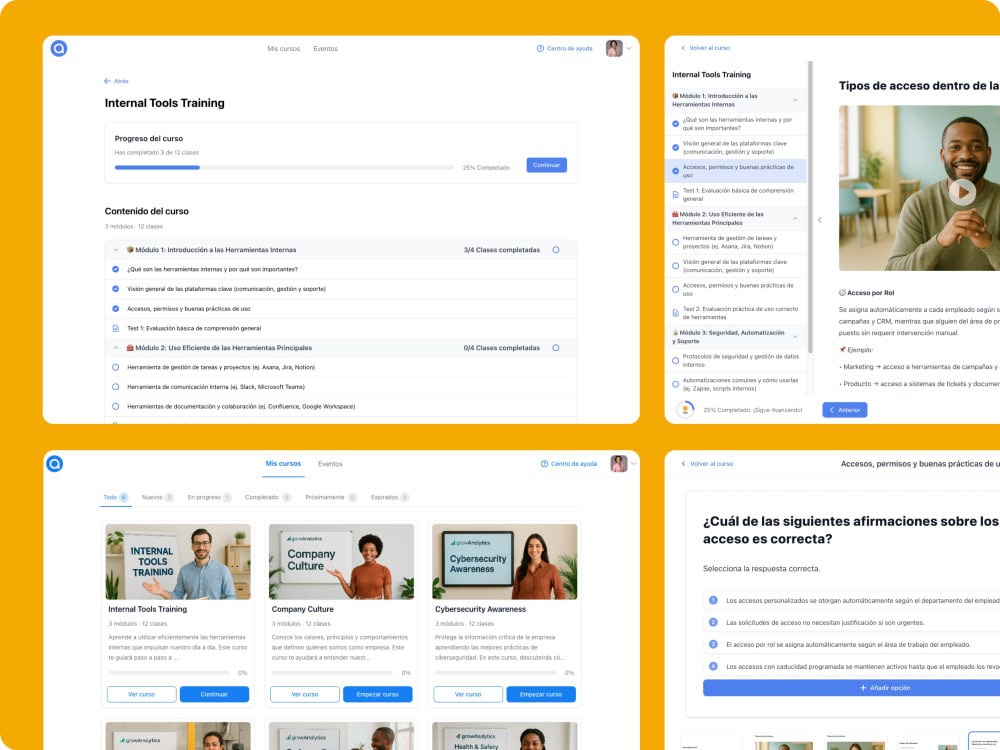Collapse Módulo 1 in lesson sidebar
The width and height of the screenshot is (1000, 750).
tap(795, 100)
